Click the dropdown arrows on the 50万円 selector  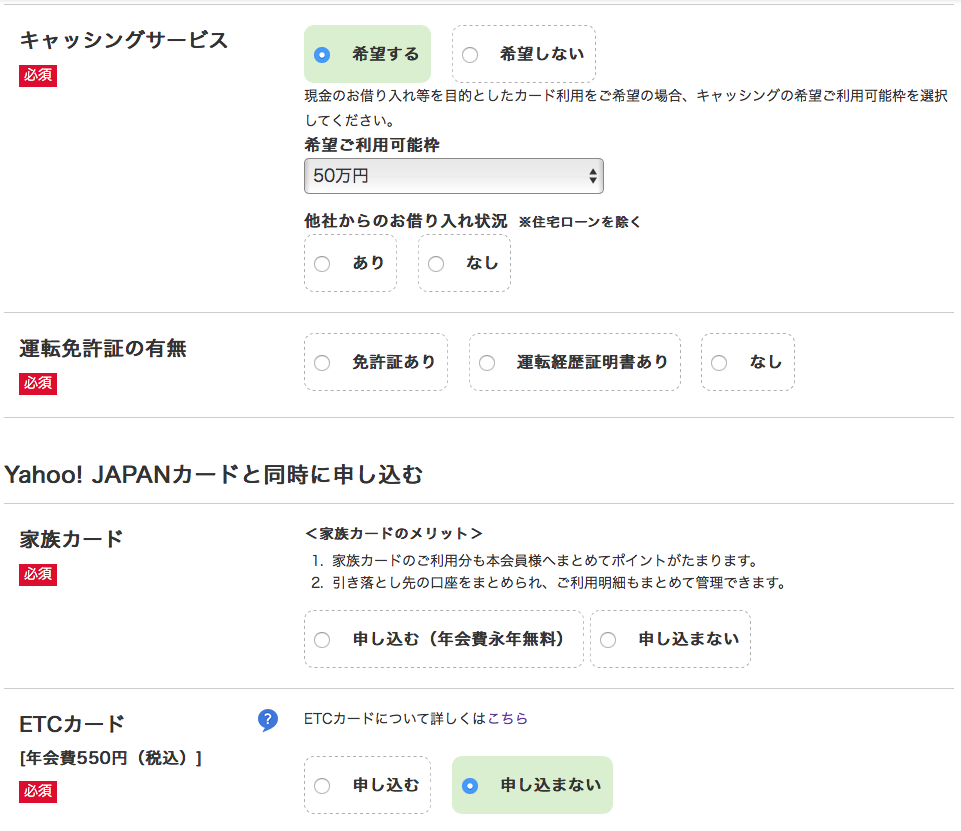point(593,176)
